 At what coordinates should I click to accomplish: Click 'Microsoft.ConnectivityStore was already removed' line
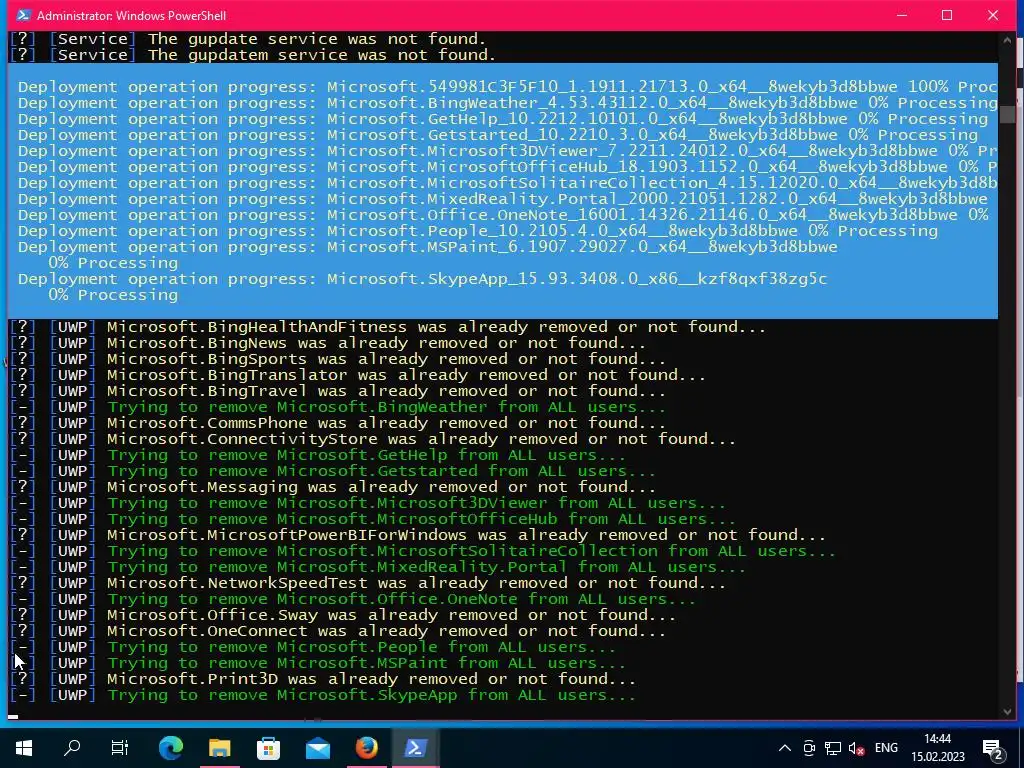coord(373,439)
